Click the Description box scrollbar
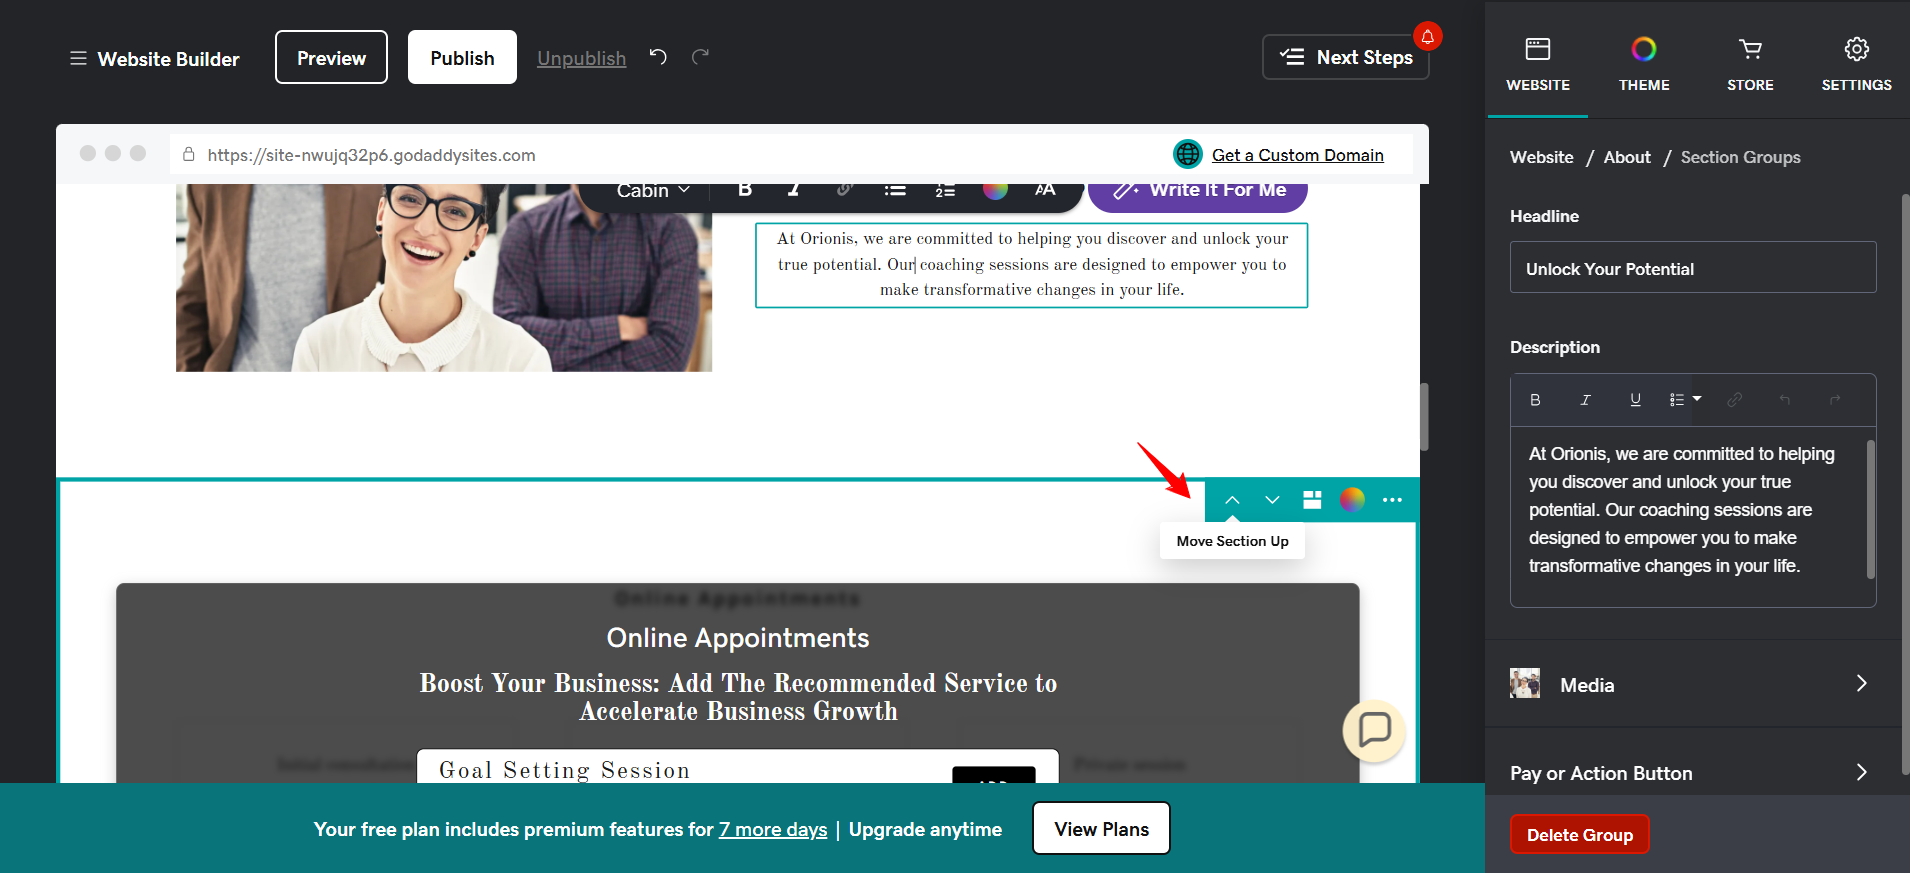 coord(1870,508)
